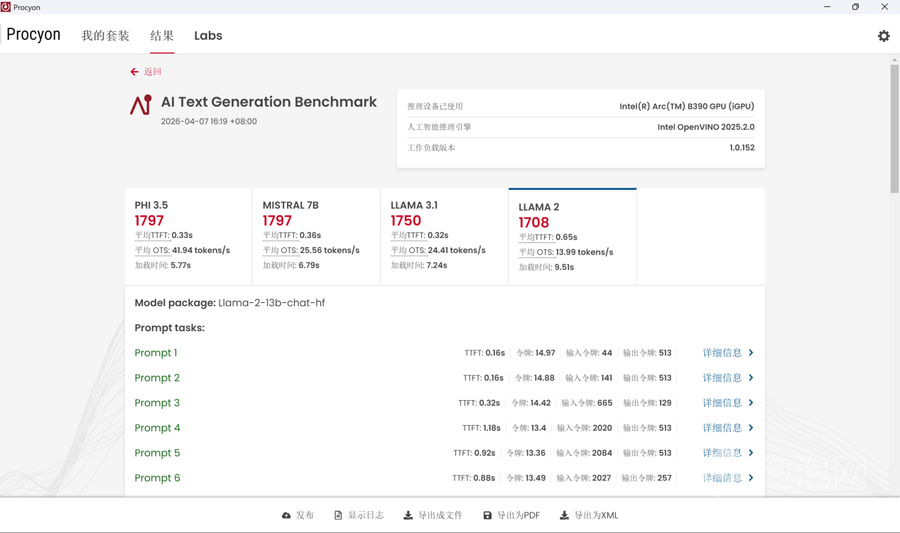The width and height of the screenshot is (900, 533).
Task: Click the export as PDF save icon
Action: [x=487, y=516]
